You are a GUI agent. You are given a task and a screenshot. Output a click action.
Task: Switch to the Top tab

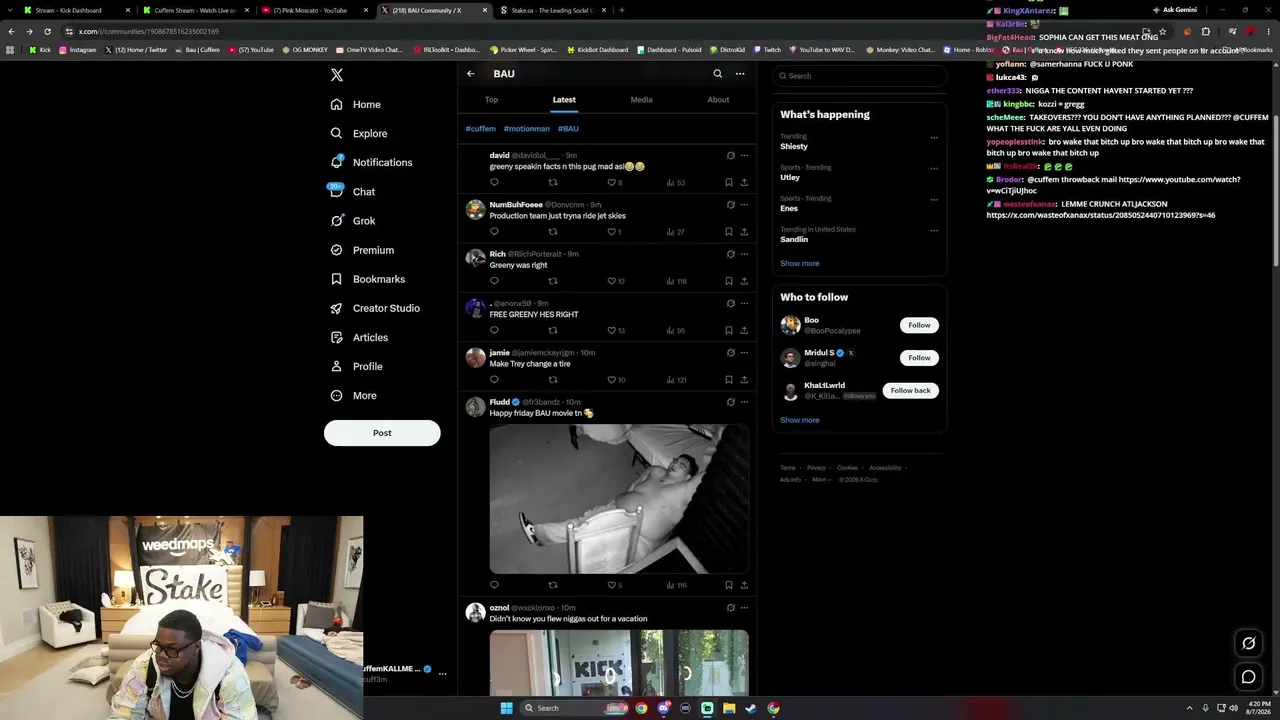(491, 100)
